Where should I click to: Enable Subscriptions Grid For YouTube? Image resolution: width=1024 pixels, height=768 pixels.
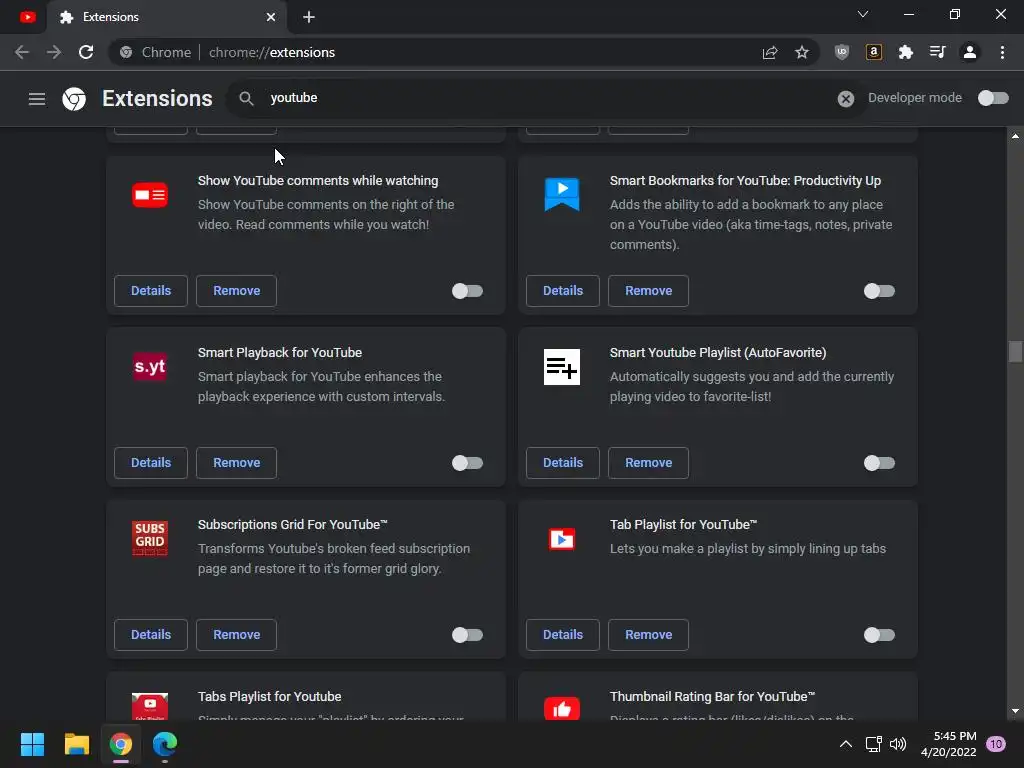pos(468,635)
